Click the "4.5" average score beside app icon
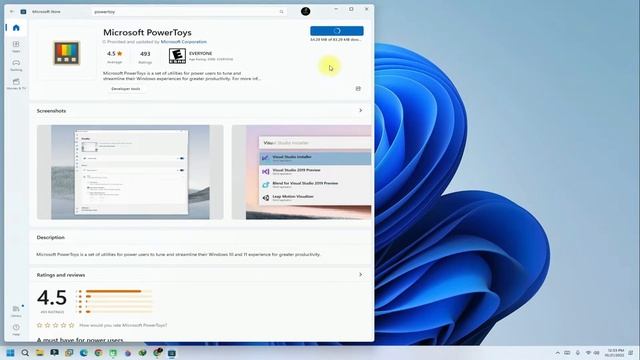Screen dimensions: 640x360 (x=115, y=53)
